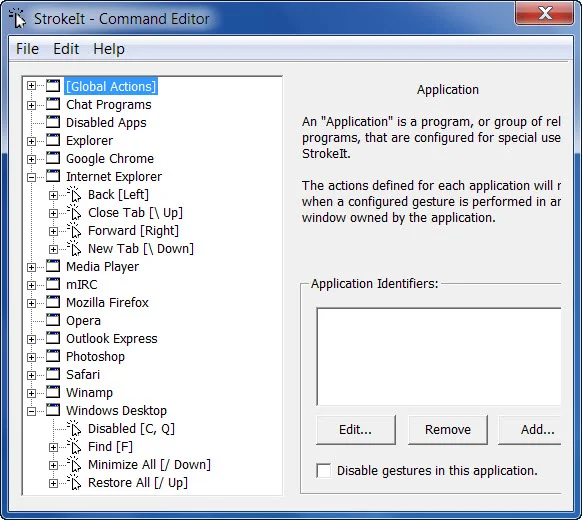Click the Google Chrome application icon
The height and width of the screenshot is (520, 582).
click(x=53, y=158)
